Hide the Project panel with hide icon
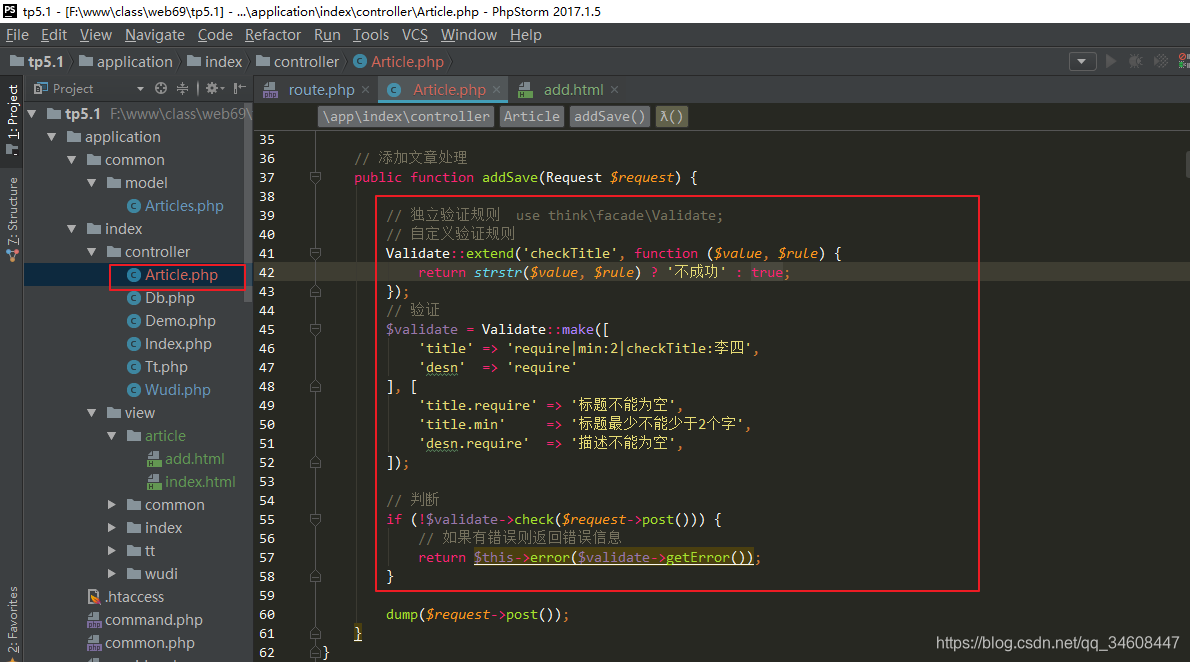 point(240,88)
